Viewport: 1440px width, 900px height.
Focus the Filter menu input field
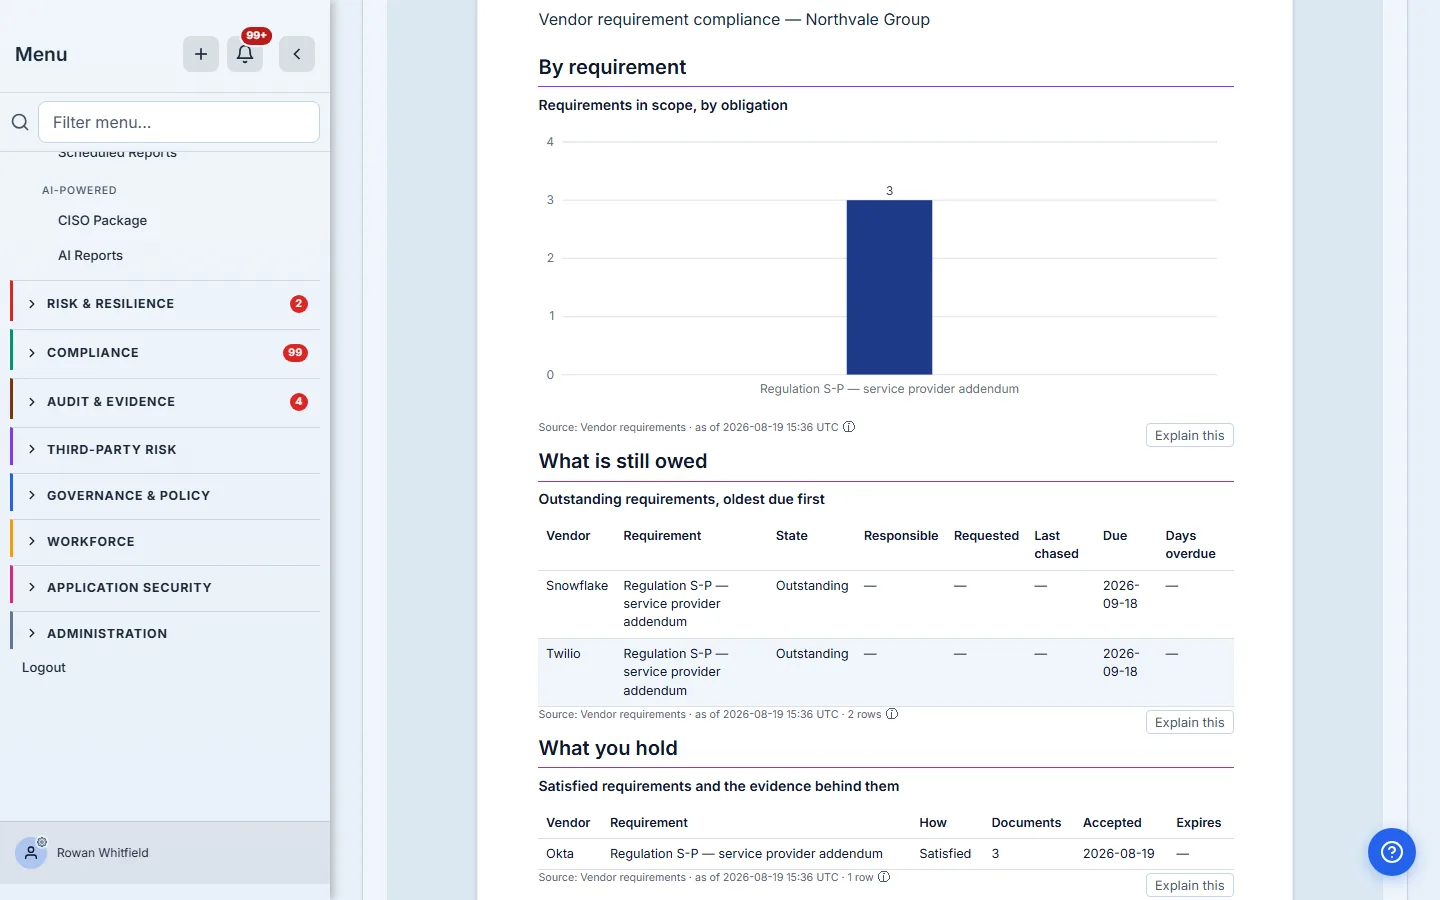point(179,122)
